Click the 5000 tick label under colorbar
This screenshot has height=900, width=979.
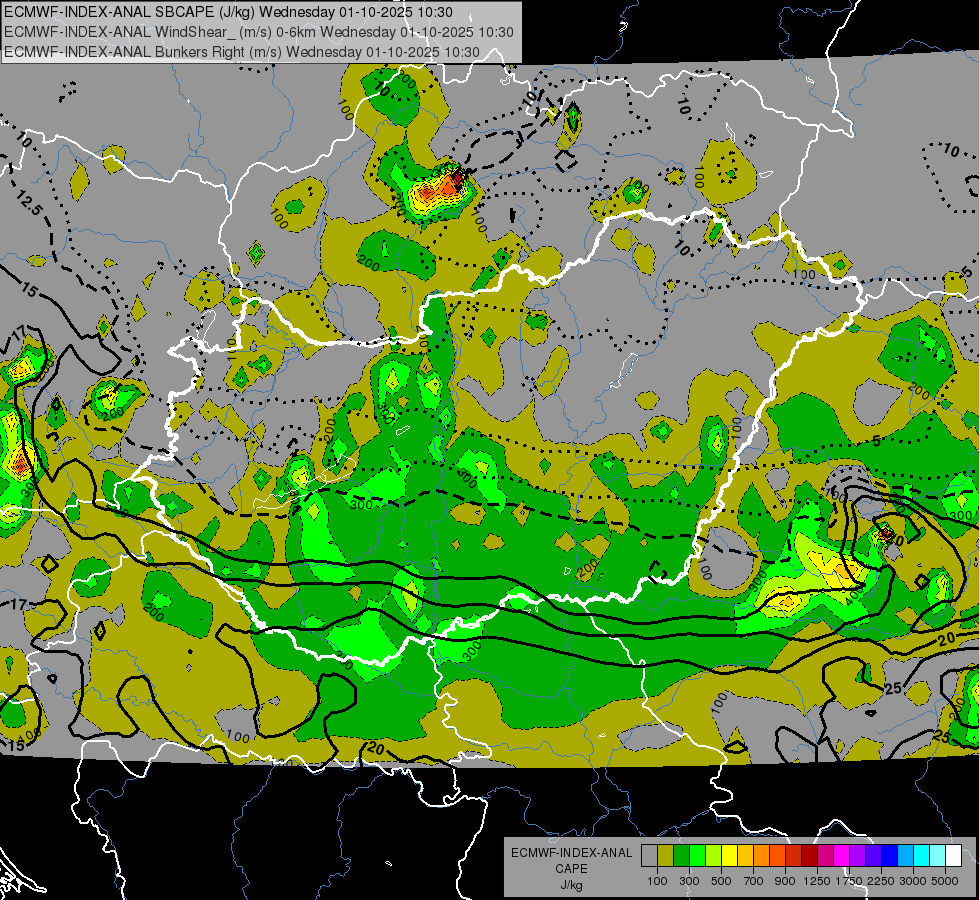945,881
